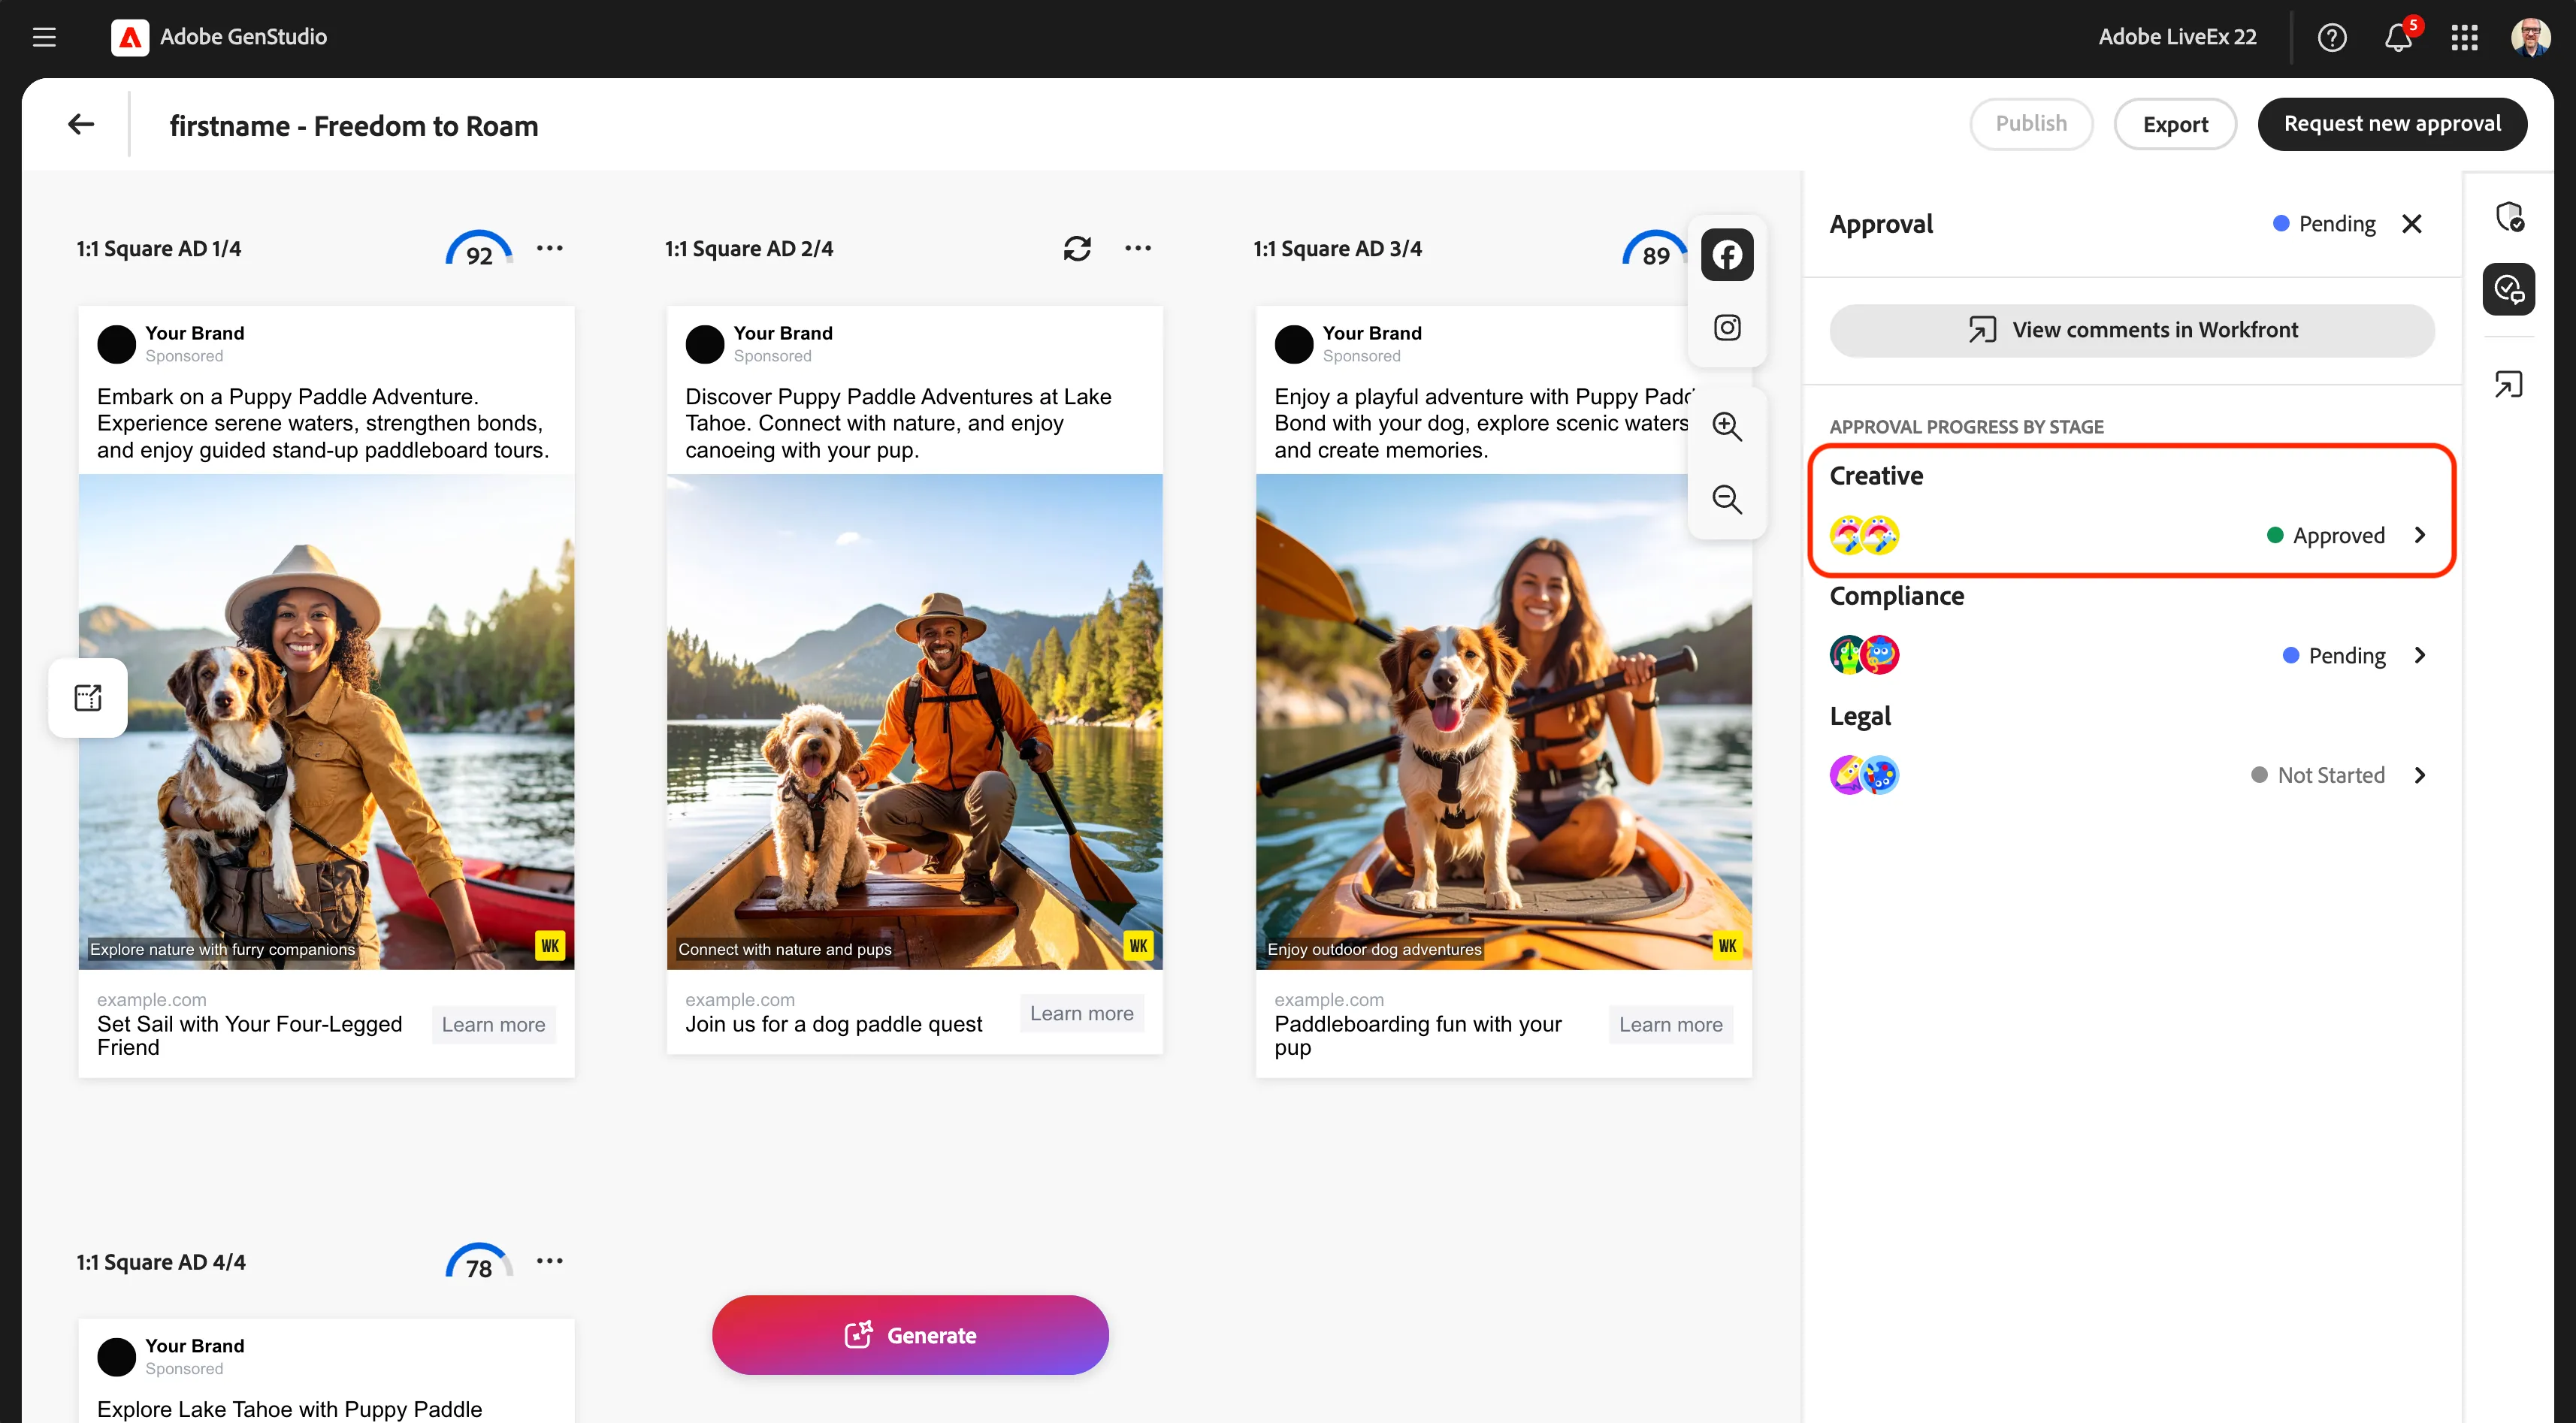Click View comments in Workfront

(x=2132, y=330)
